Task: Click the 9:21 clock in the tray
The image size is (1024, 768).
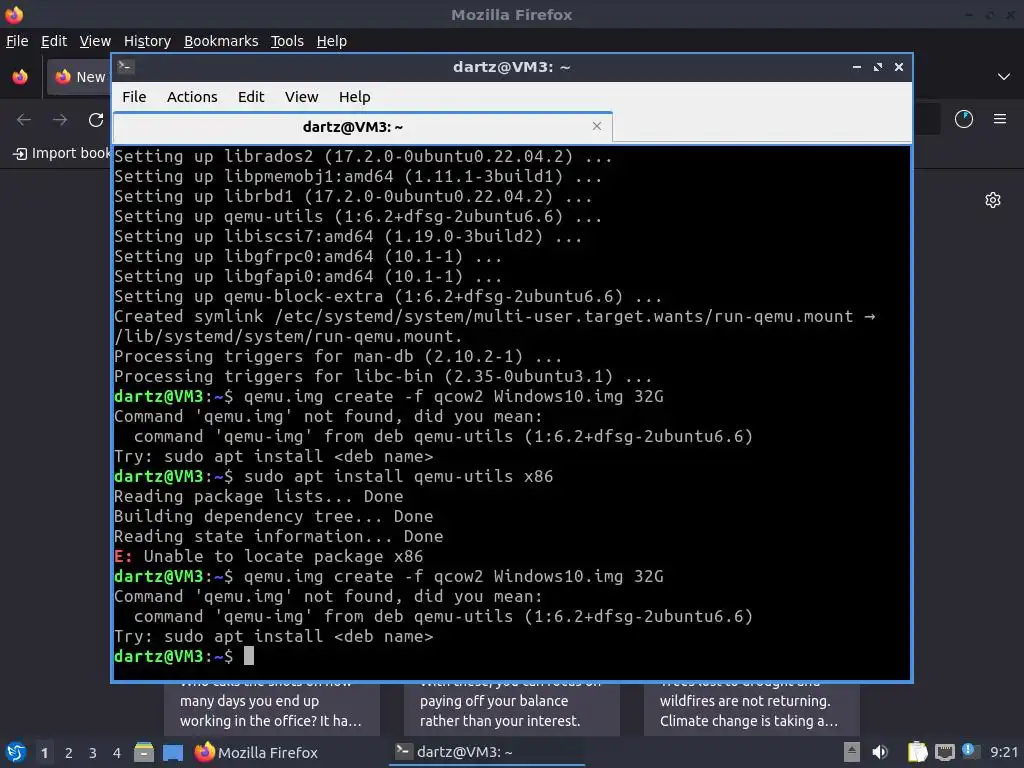Action: (1004, 752)
